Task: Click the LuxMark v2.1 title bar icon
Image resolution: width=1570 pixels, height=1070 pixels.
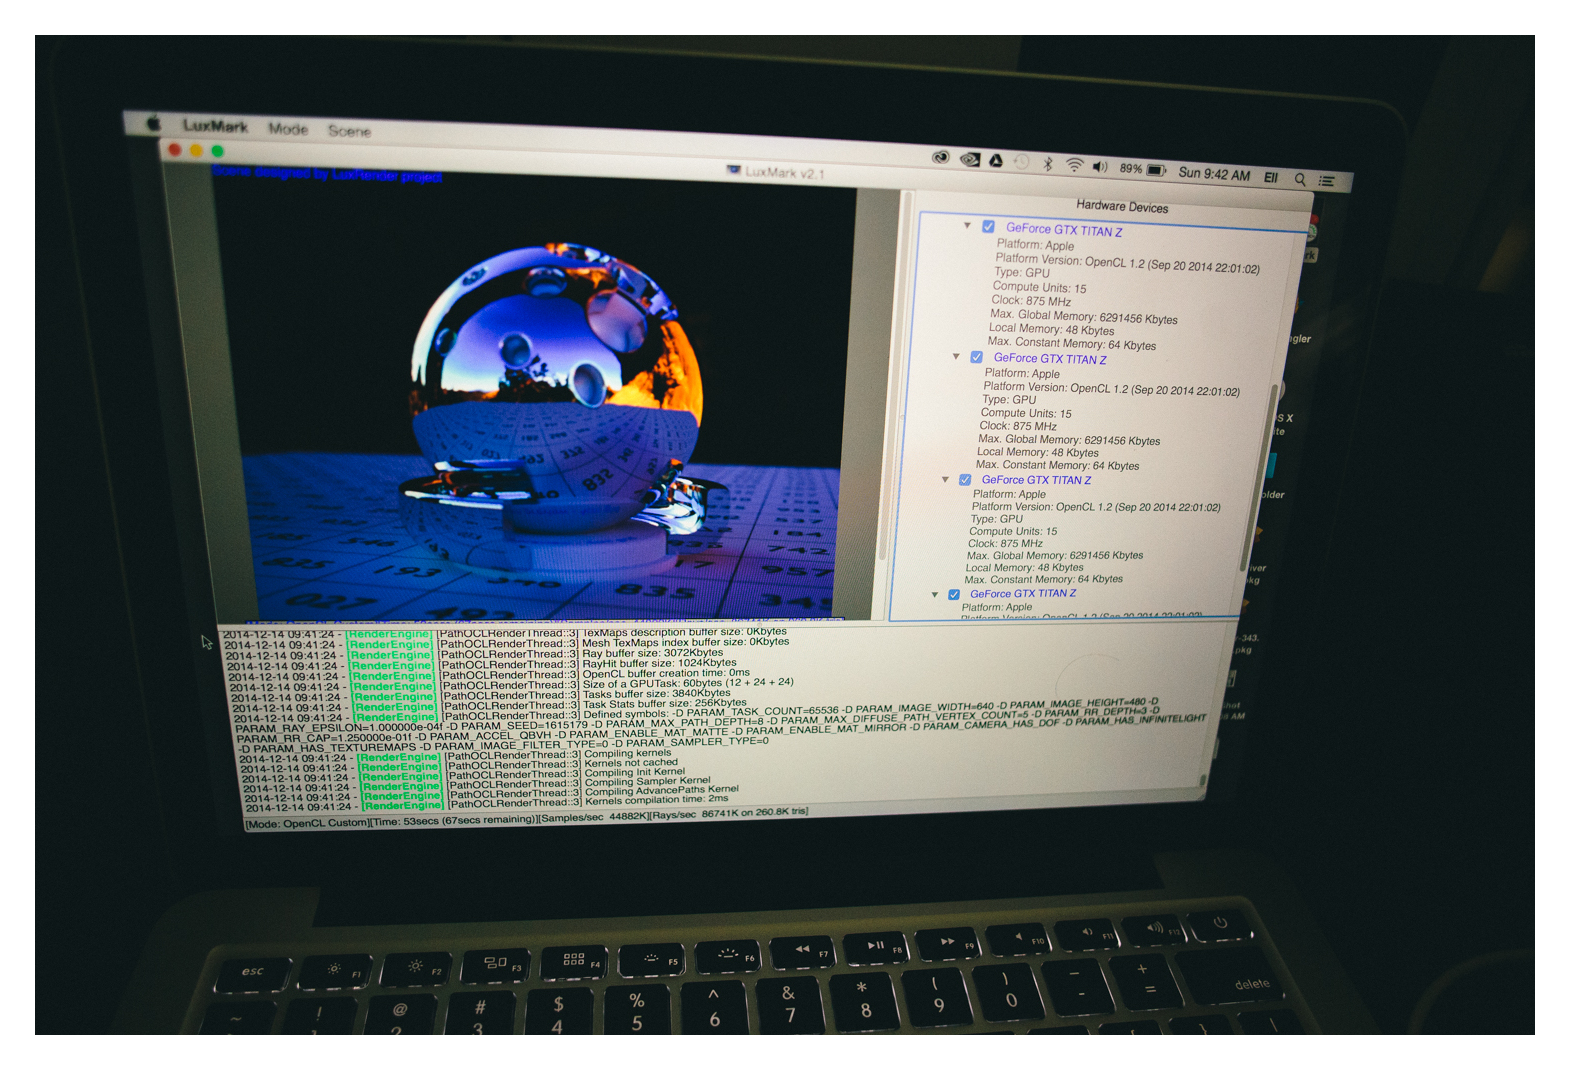Action: pyautogui.click(x=734, y=170)
